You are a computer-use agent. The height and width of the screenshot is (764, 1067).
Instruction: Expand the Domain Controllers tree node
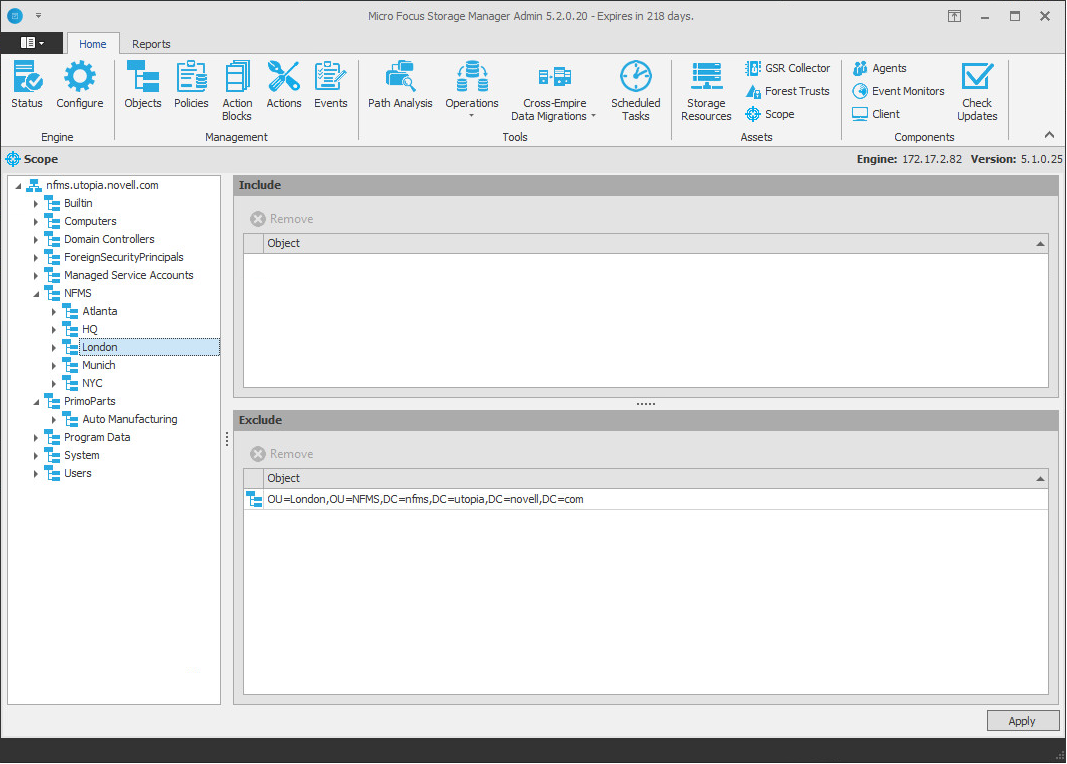pos(36,240)
